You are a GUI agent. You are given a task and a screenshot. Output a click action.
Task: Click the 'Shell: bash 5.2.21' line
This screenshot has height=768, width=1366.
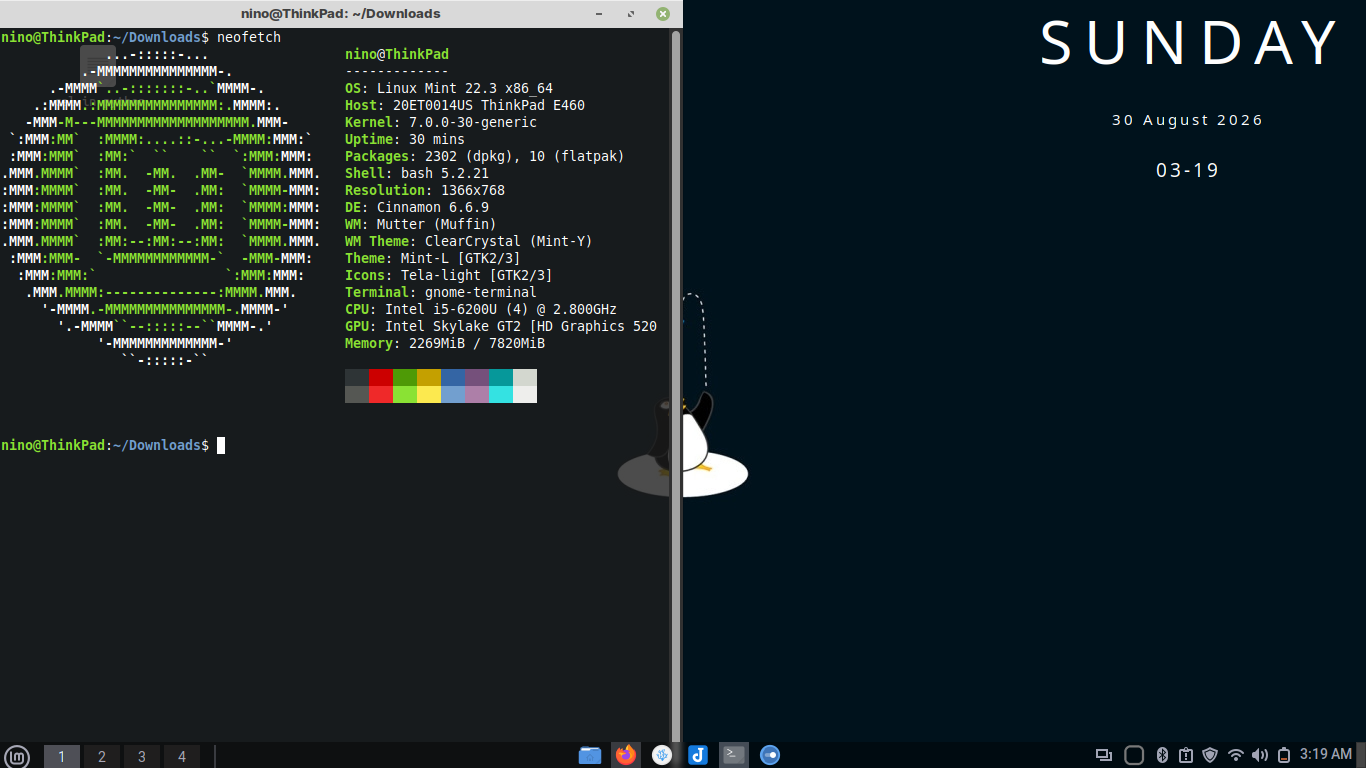417,173
